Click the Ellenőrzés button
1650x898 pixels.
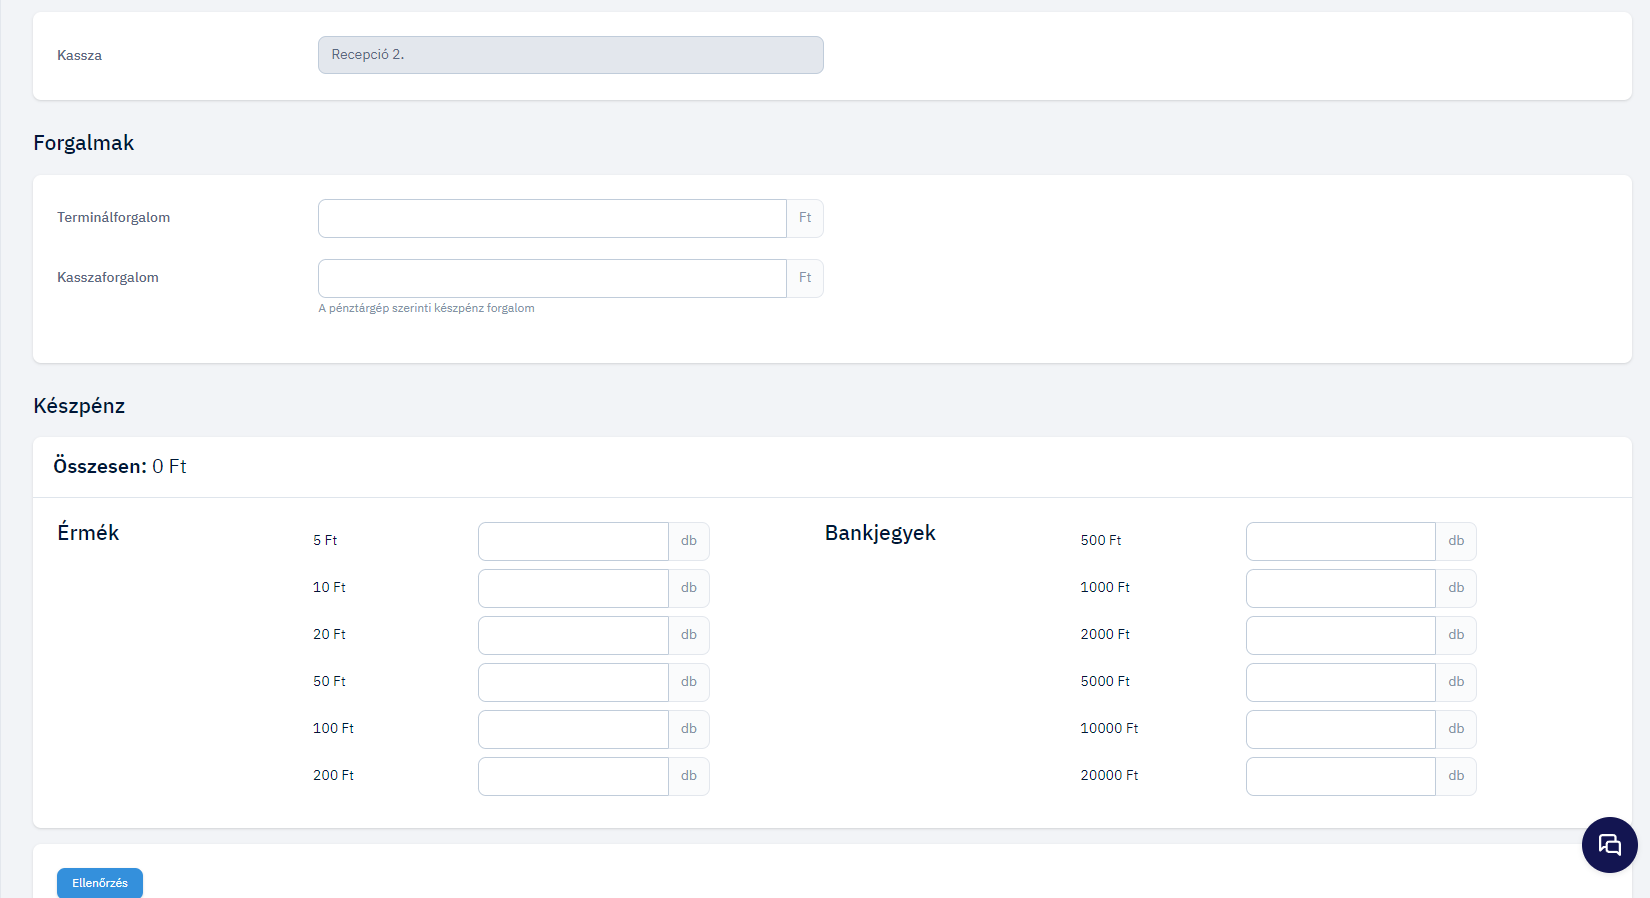(x=100, y=883)
